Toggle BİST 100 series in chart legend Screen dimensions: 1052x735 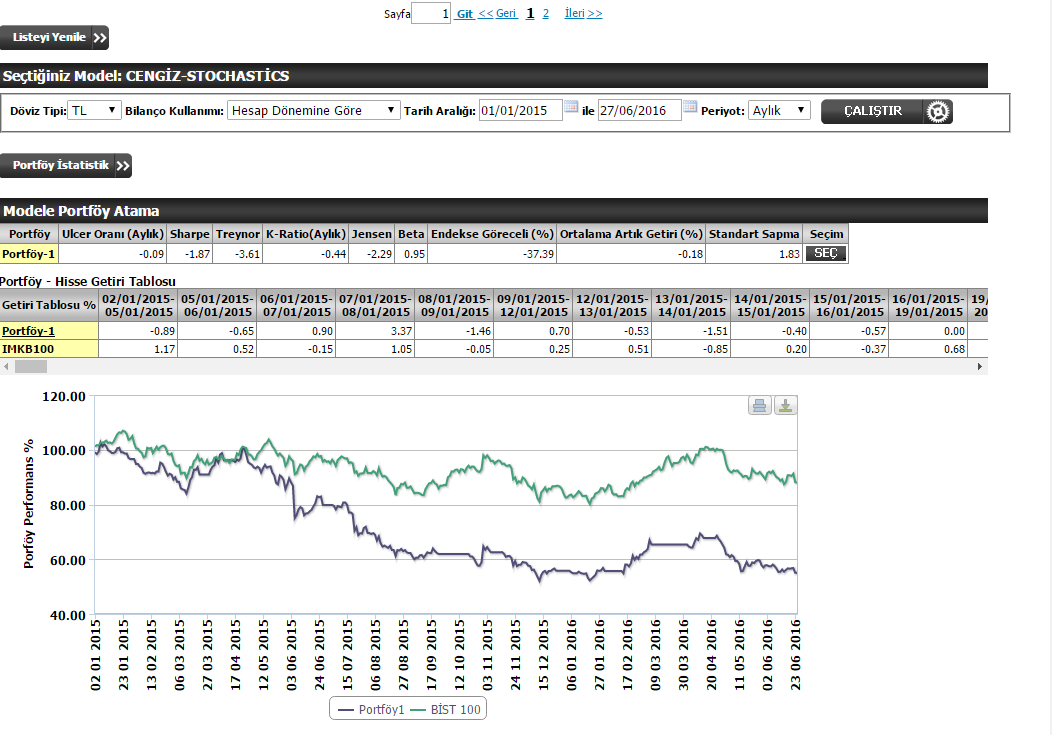[x=445, y=710]
